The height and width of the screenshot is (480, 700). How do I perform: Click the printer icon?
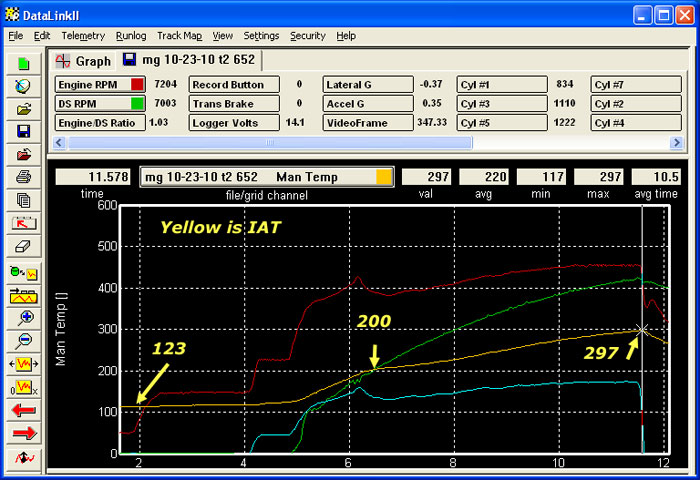tap(24, 177)
